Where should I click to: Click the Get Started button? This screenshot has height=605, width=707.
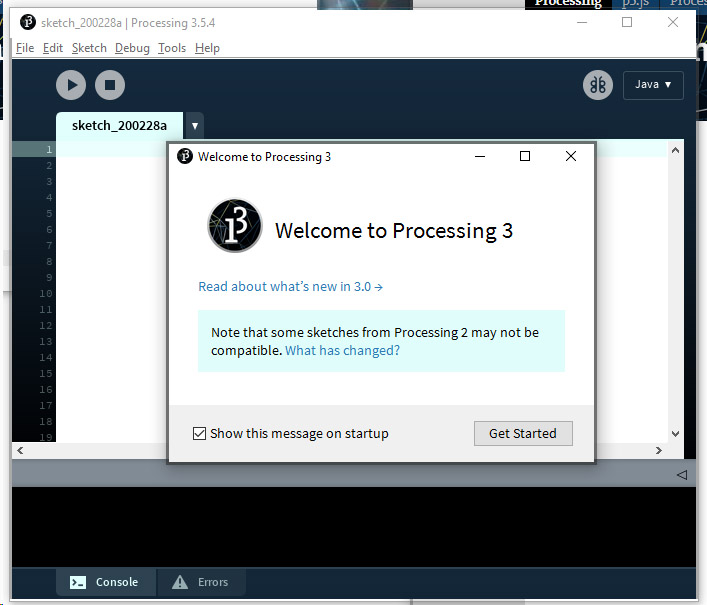pyautogui.click(x=523, y=433)
